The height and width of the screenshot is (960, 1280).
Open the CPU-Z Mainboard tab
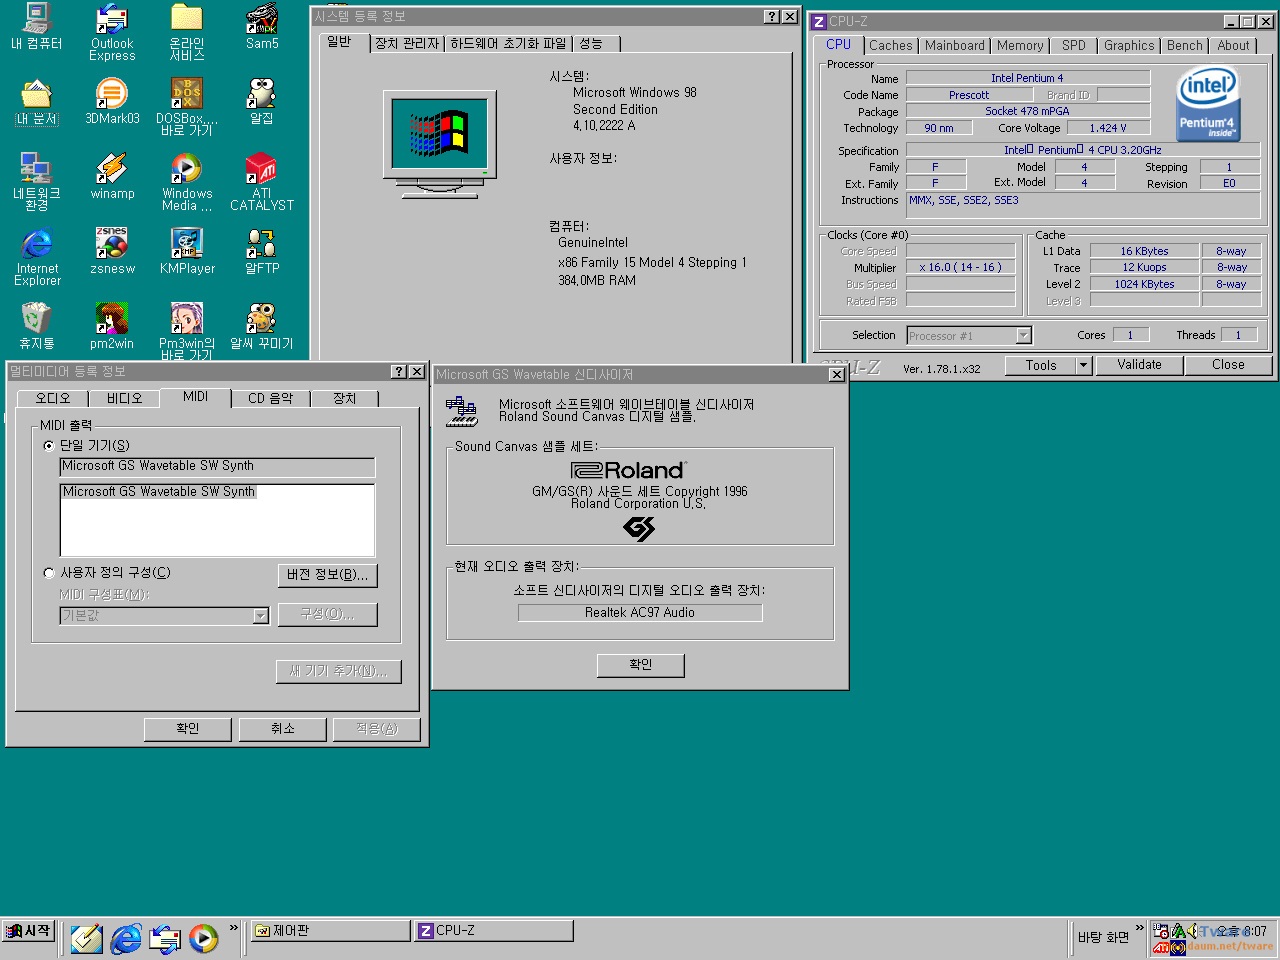point(954,46)
